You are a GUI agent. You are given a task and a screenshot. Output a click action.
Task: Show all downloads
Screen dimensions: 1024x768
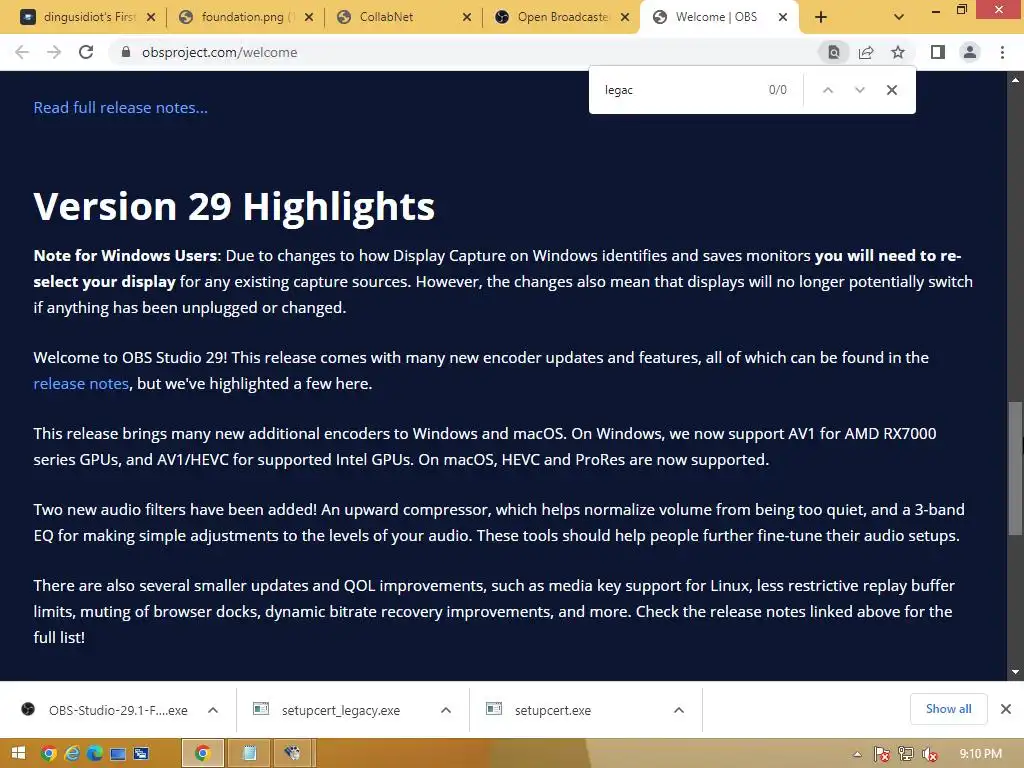pos(948,709)
